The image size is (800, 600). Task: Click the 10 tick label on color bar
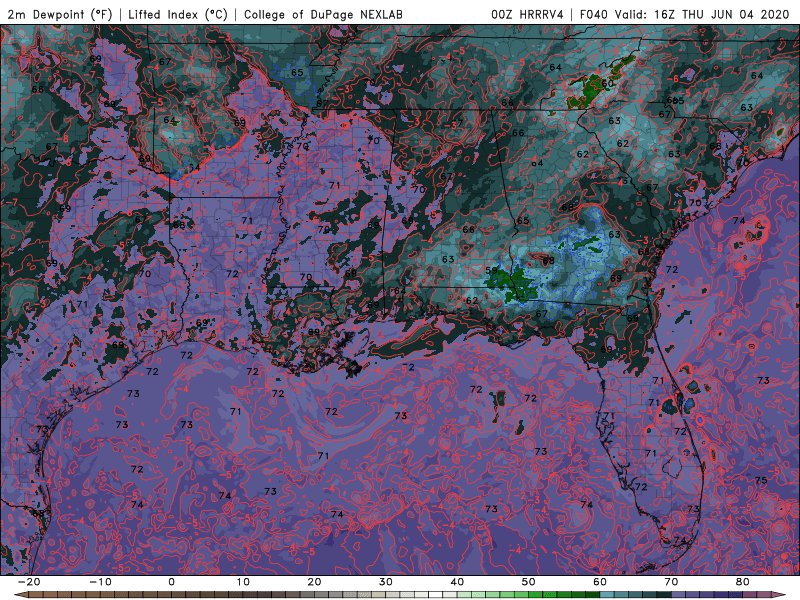[x=243, y=582]
